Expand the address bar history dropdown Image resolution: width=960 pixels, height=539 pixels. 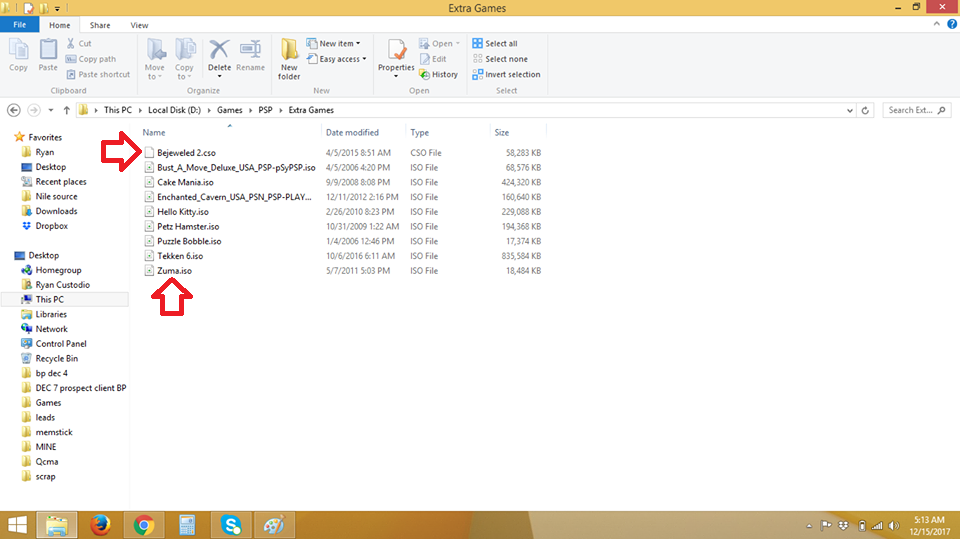pos(850,110)
